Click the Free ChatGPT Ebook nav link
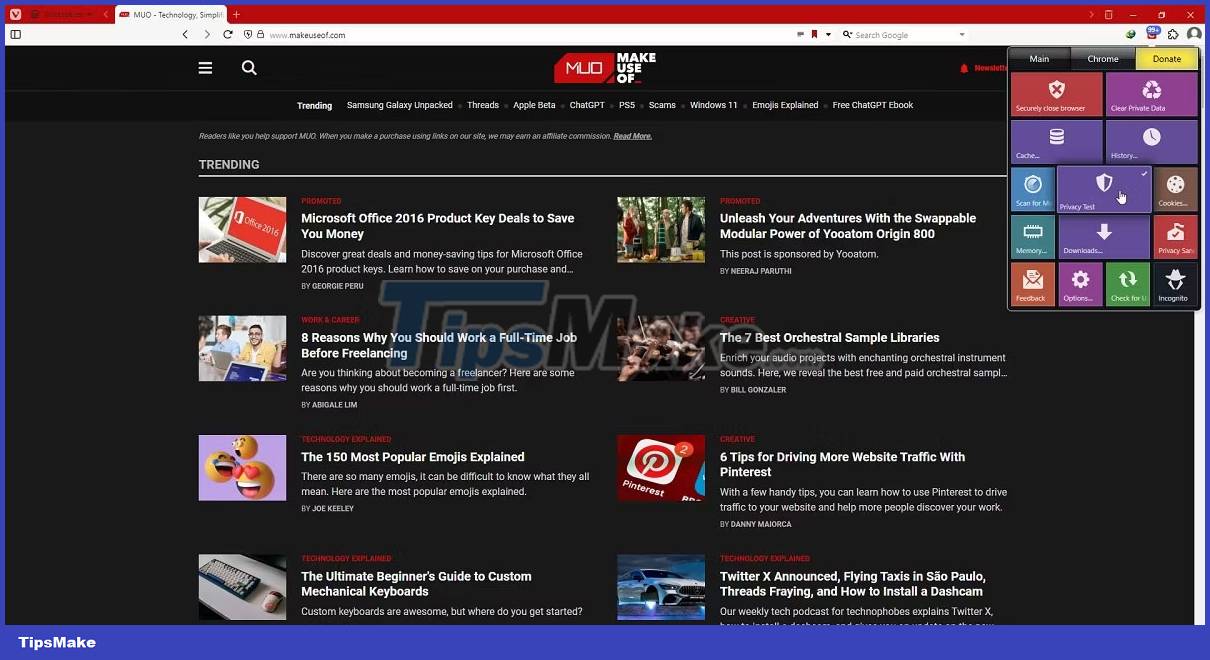The width and height of the screenshot is (1210, 660). (x=872, y=105)
